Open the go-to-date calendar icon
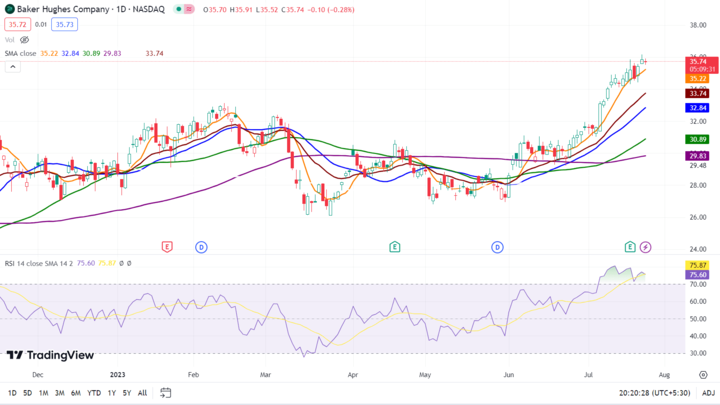 165,393
